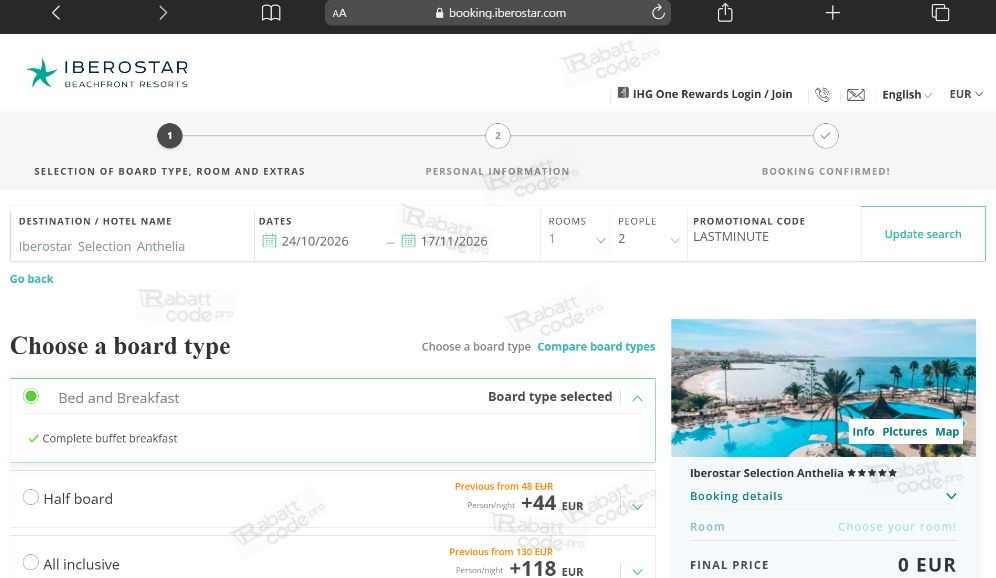996x578 pixels.
Task: Select step 1 circle in progress bar
Action: [170, 135]
